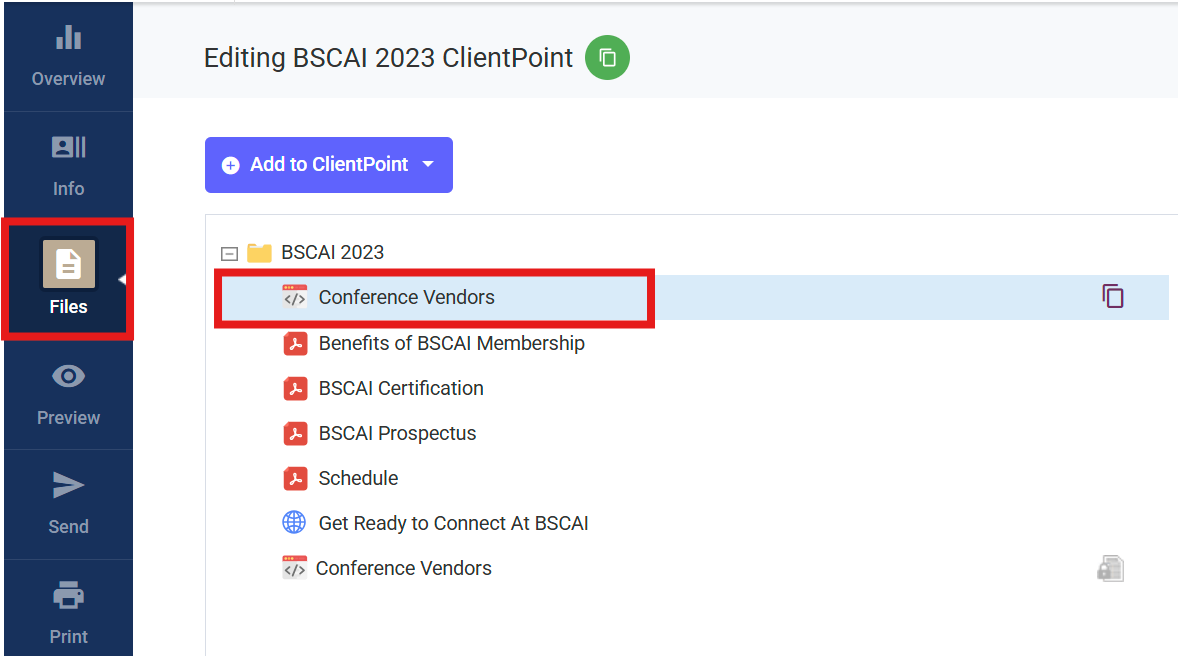Click the BSCAI 2023 folder icon
The width and height of the screenshot is (1178, 656).
[x=259, y=252]
